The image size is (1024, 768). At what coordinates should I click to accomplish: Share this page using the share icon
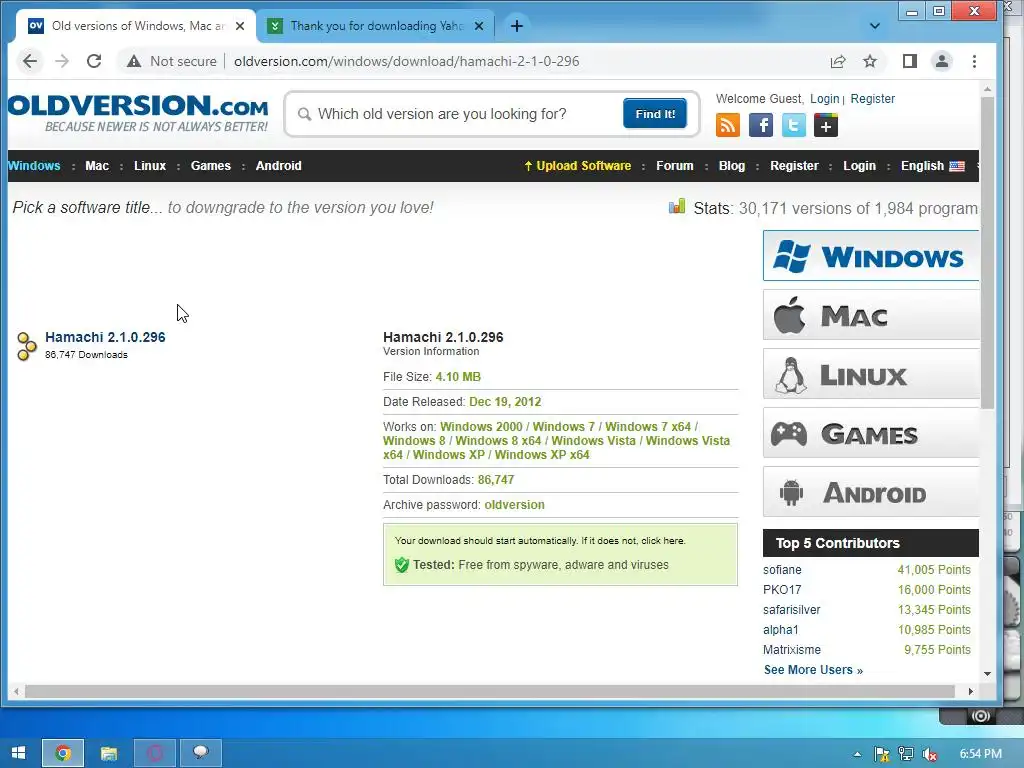click(x=838, y=61)
